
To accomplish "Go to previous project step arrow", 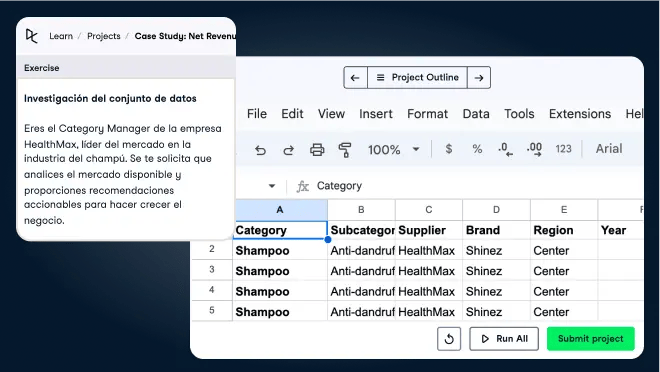I will (355, 78).
